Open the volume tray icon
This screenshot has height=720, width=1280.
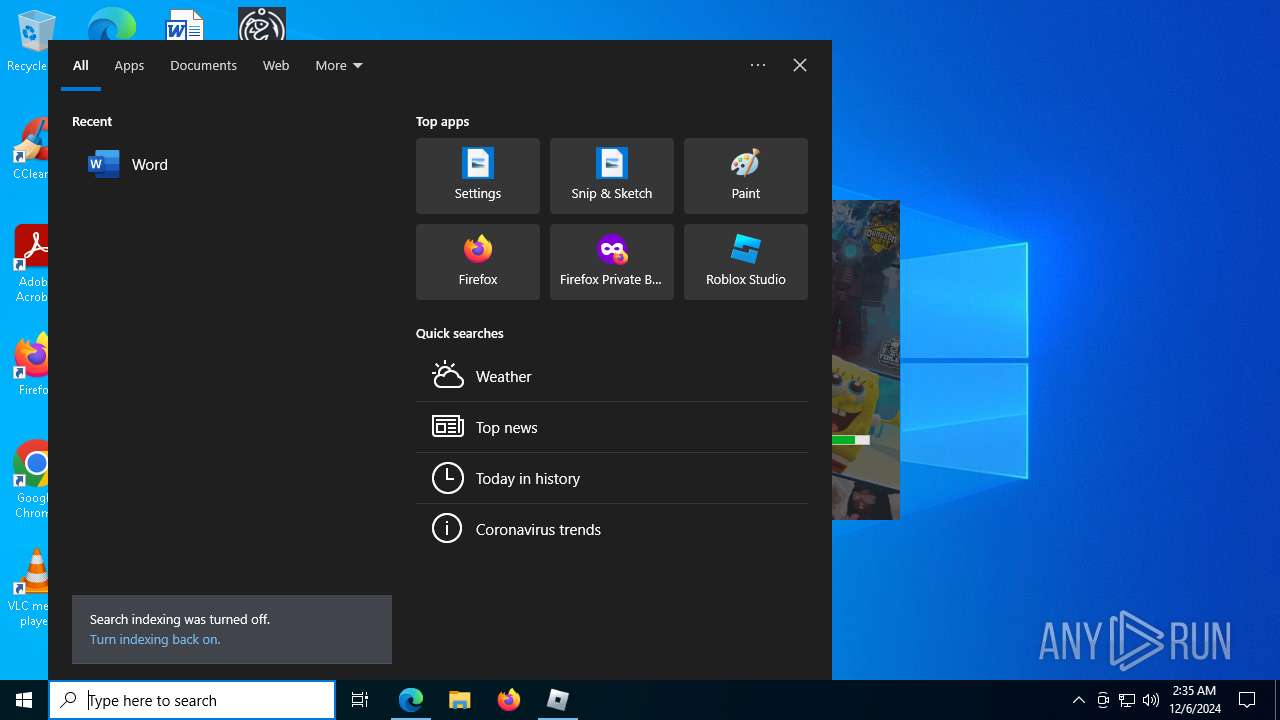(x=1151, y=700)
